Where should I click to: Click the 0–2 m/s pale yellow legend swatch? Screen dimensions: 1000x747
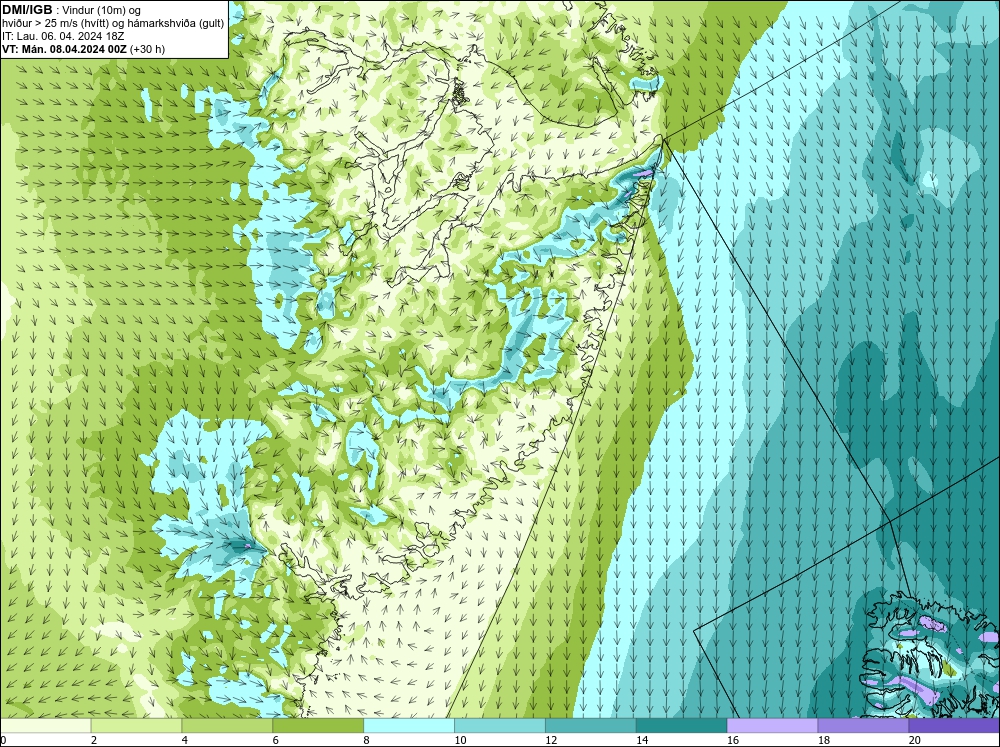[45, 726]
